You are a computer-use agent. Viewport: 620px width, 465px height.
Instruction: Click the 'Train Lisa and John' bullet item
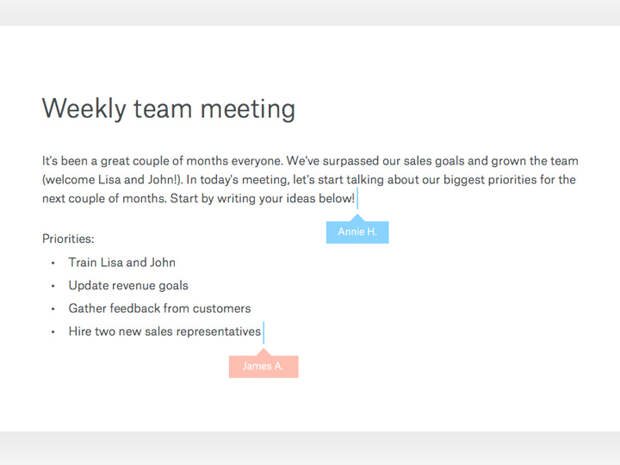(122, 263)
